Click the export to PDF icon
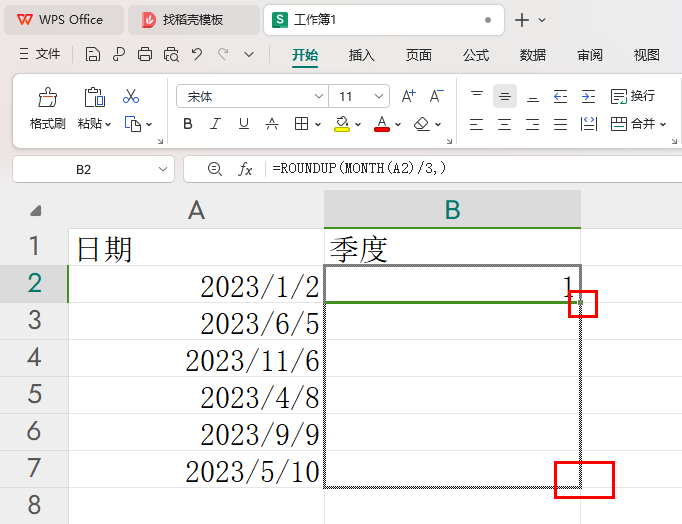The height and width of the screenshot is (524, 682). 118,55
